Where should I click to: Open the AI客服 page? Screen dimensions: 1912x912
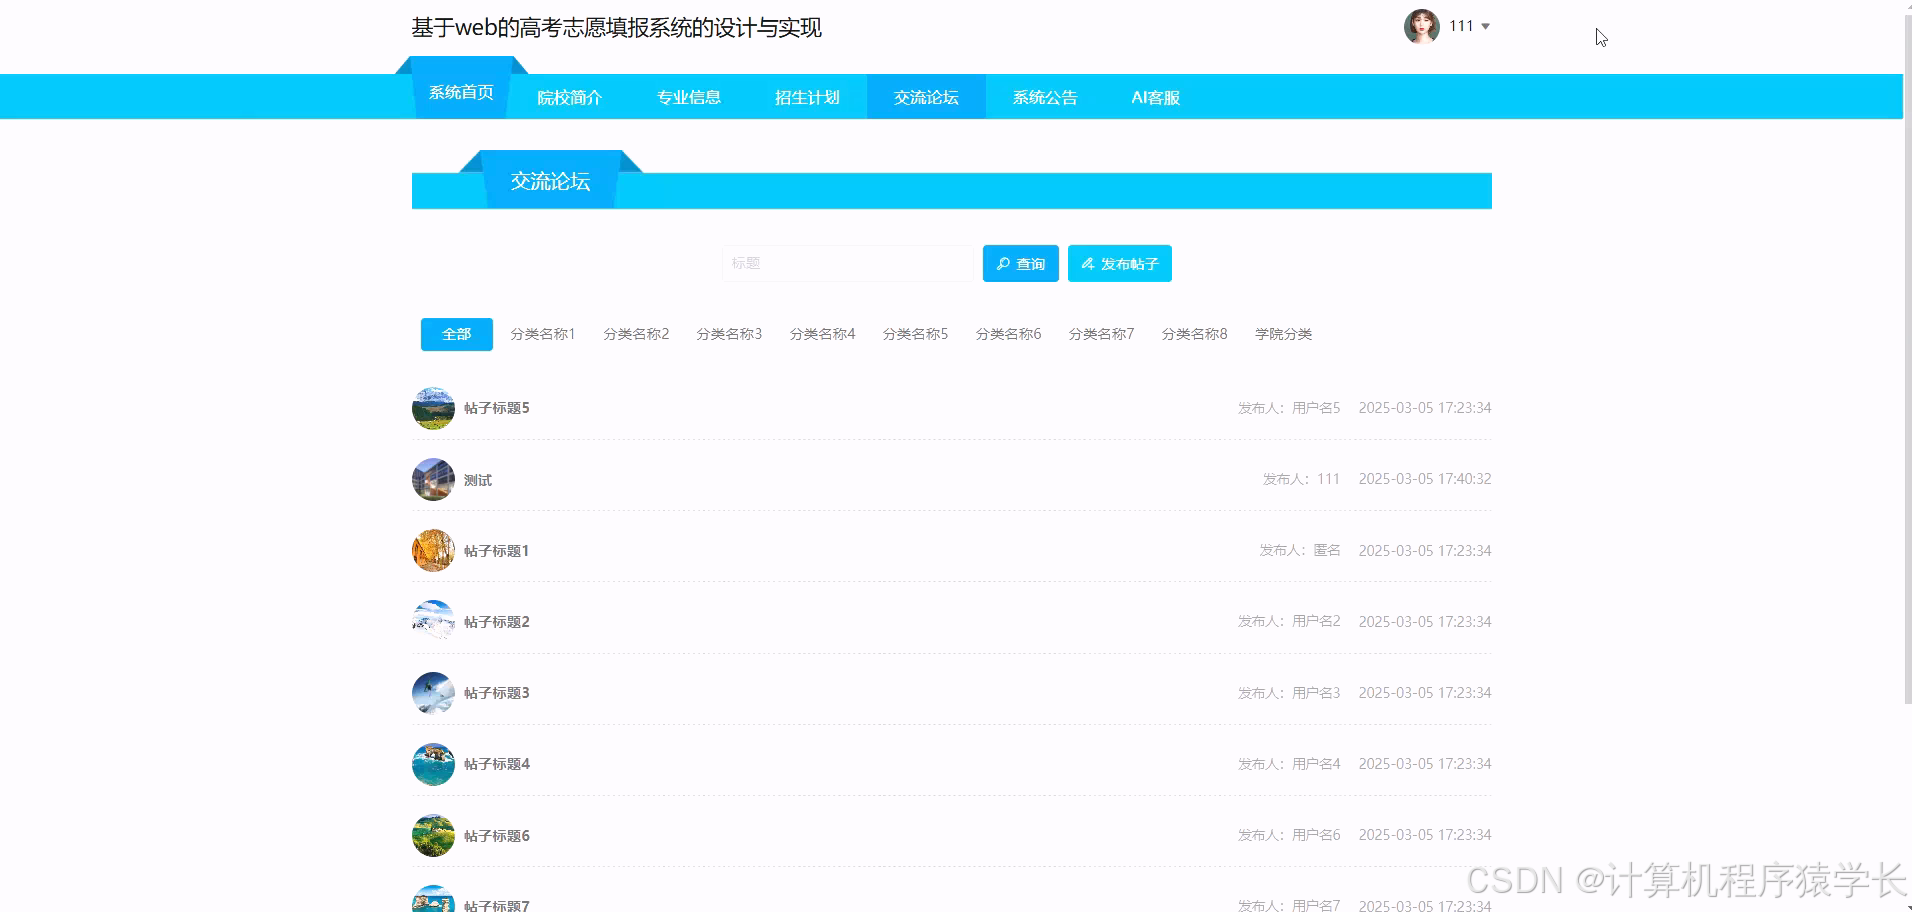pyautogui.click(x=1154, y=96)
